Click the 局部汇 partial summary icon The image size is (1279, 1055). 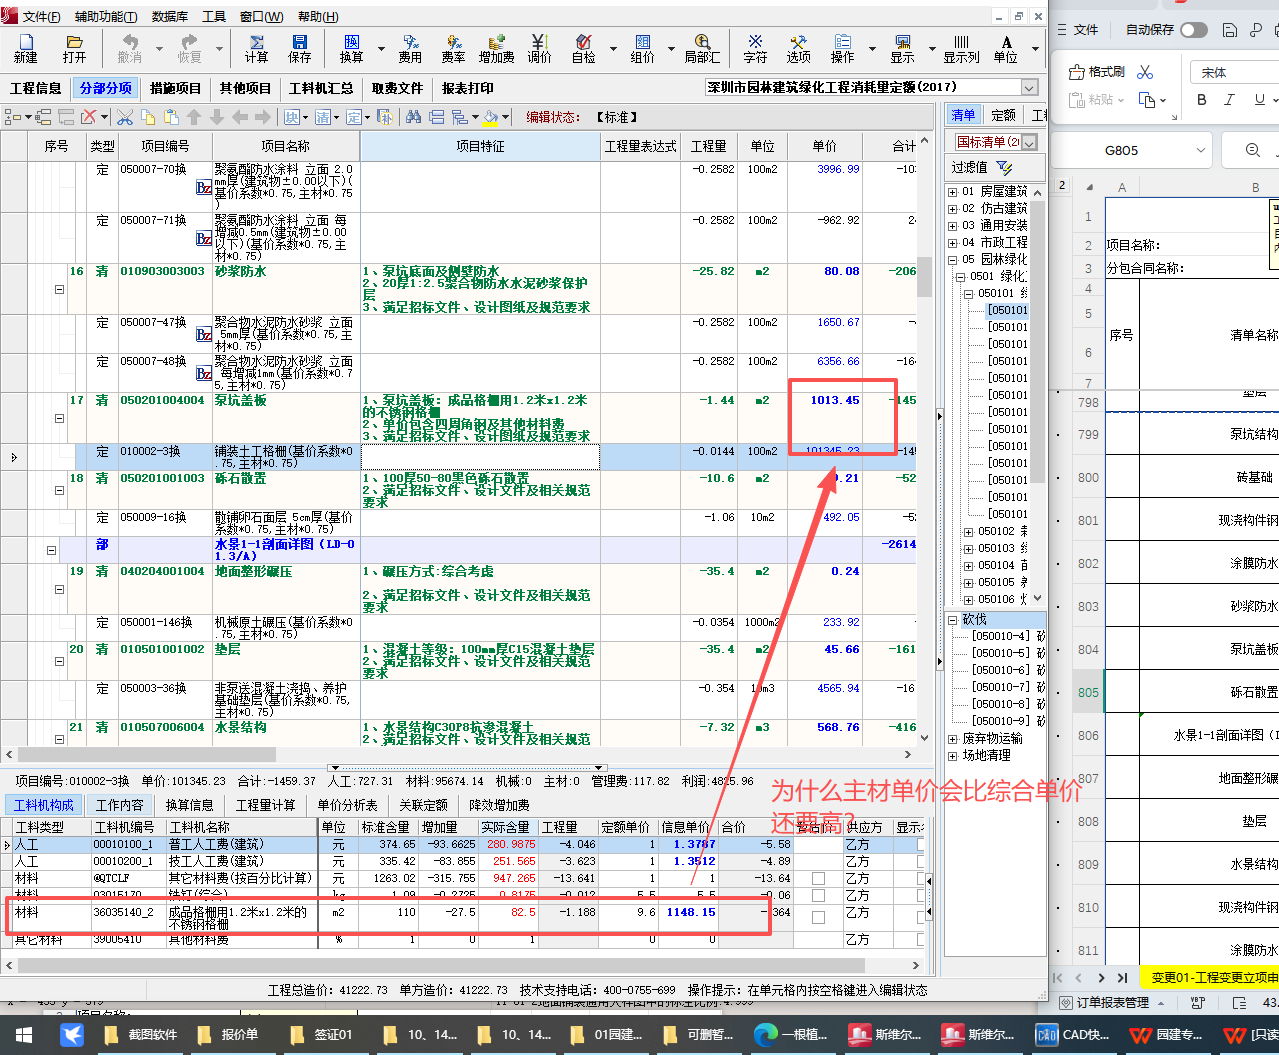[702, 48]
